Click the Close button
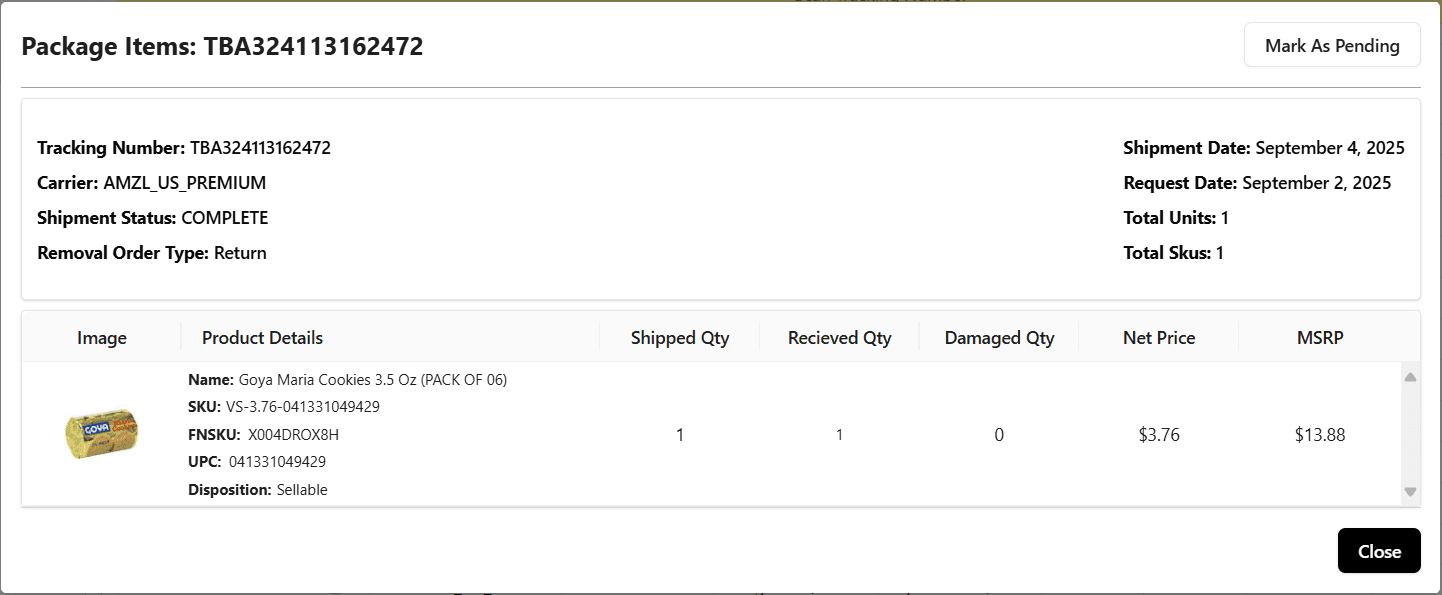The width and height of the screenshot is (1442, 595). tap(1379, 550)
